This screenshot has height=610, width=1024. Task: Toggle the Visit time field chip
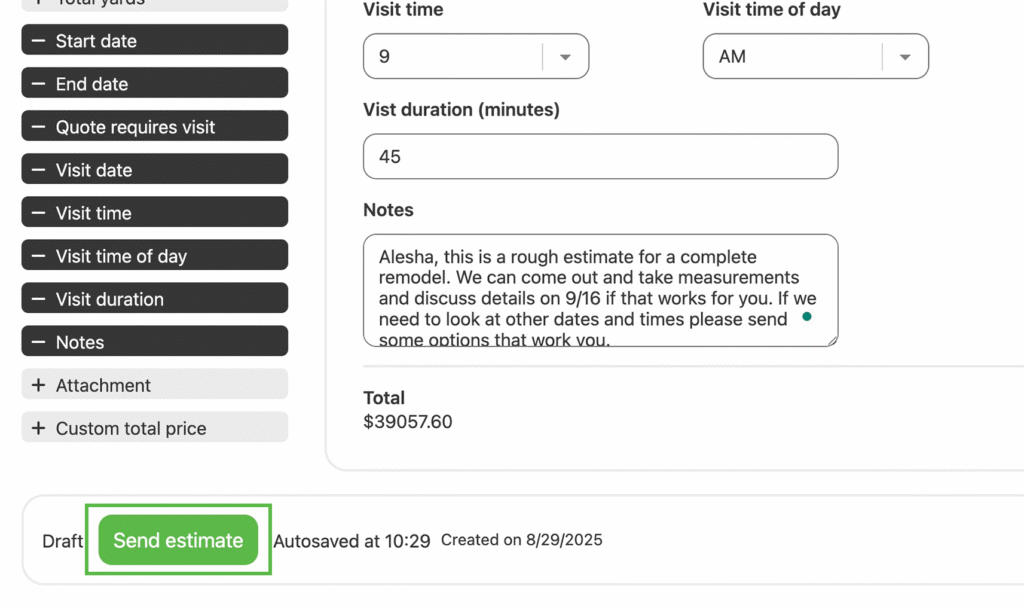pos(154,213)
